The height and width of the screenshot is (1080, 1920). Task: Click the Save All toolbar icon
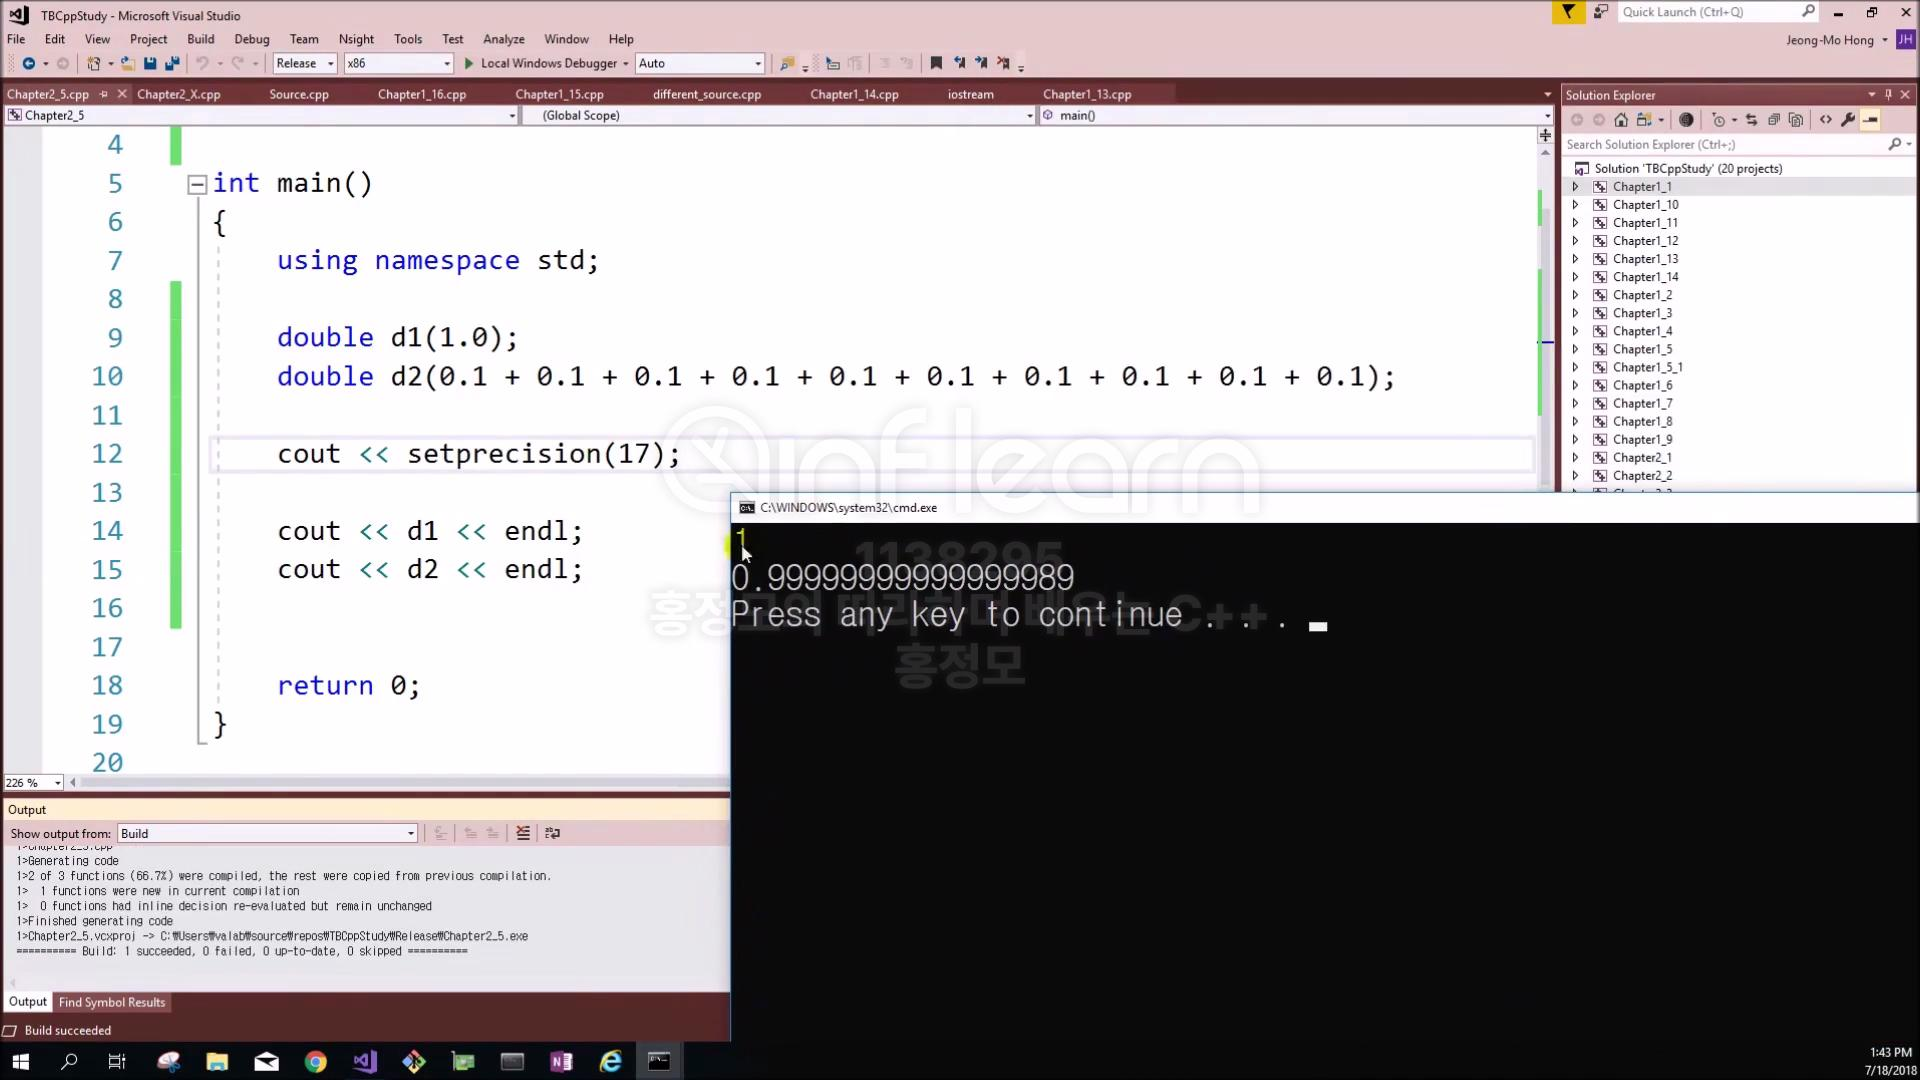(171, 63)
